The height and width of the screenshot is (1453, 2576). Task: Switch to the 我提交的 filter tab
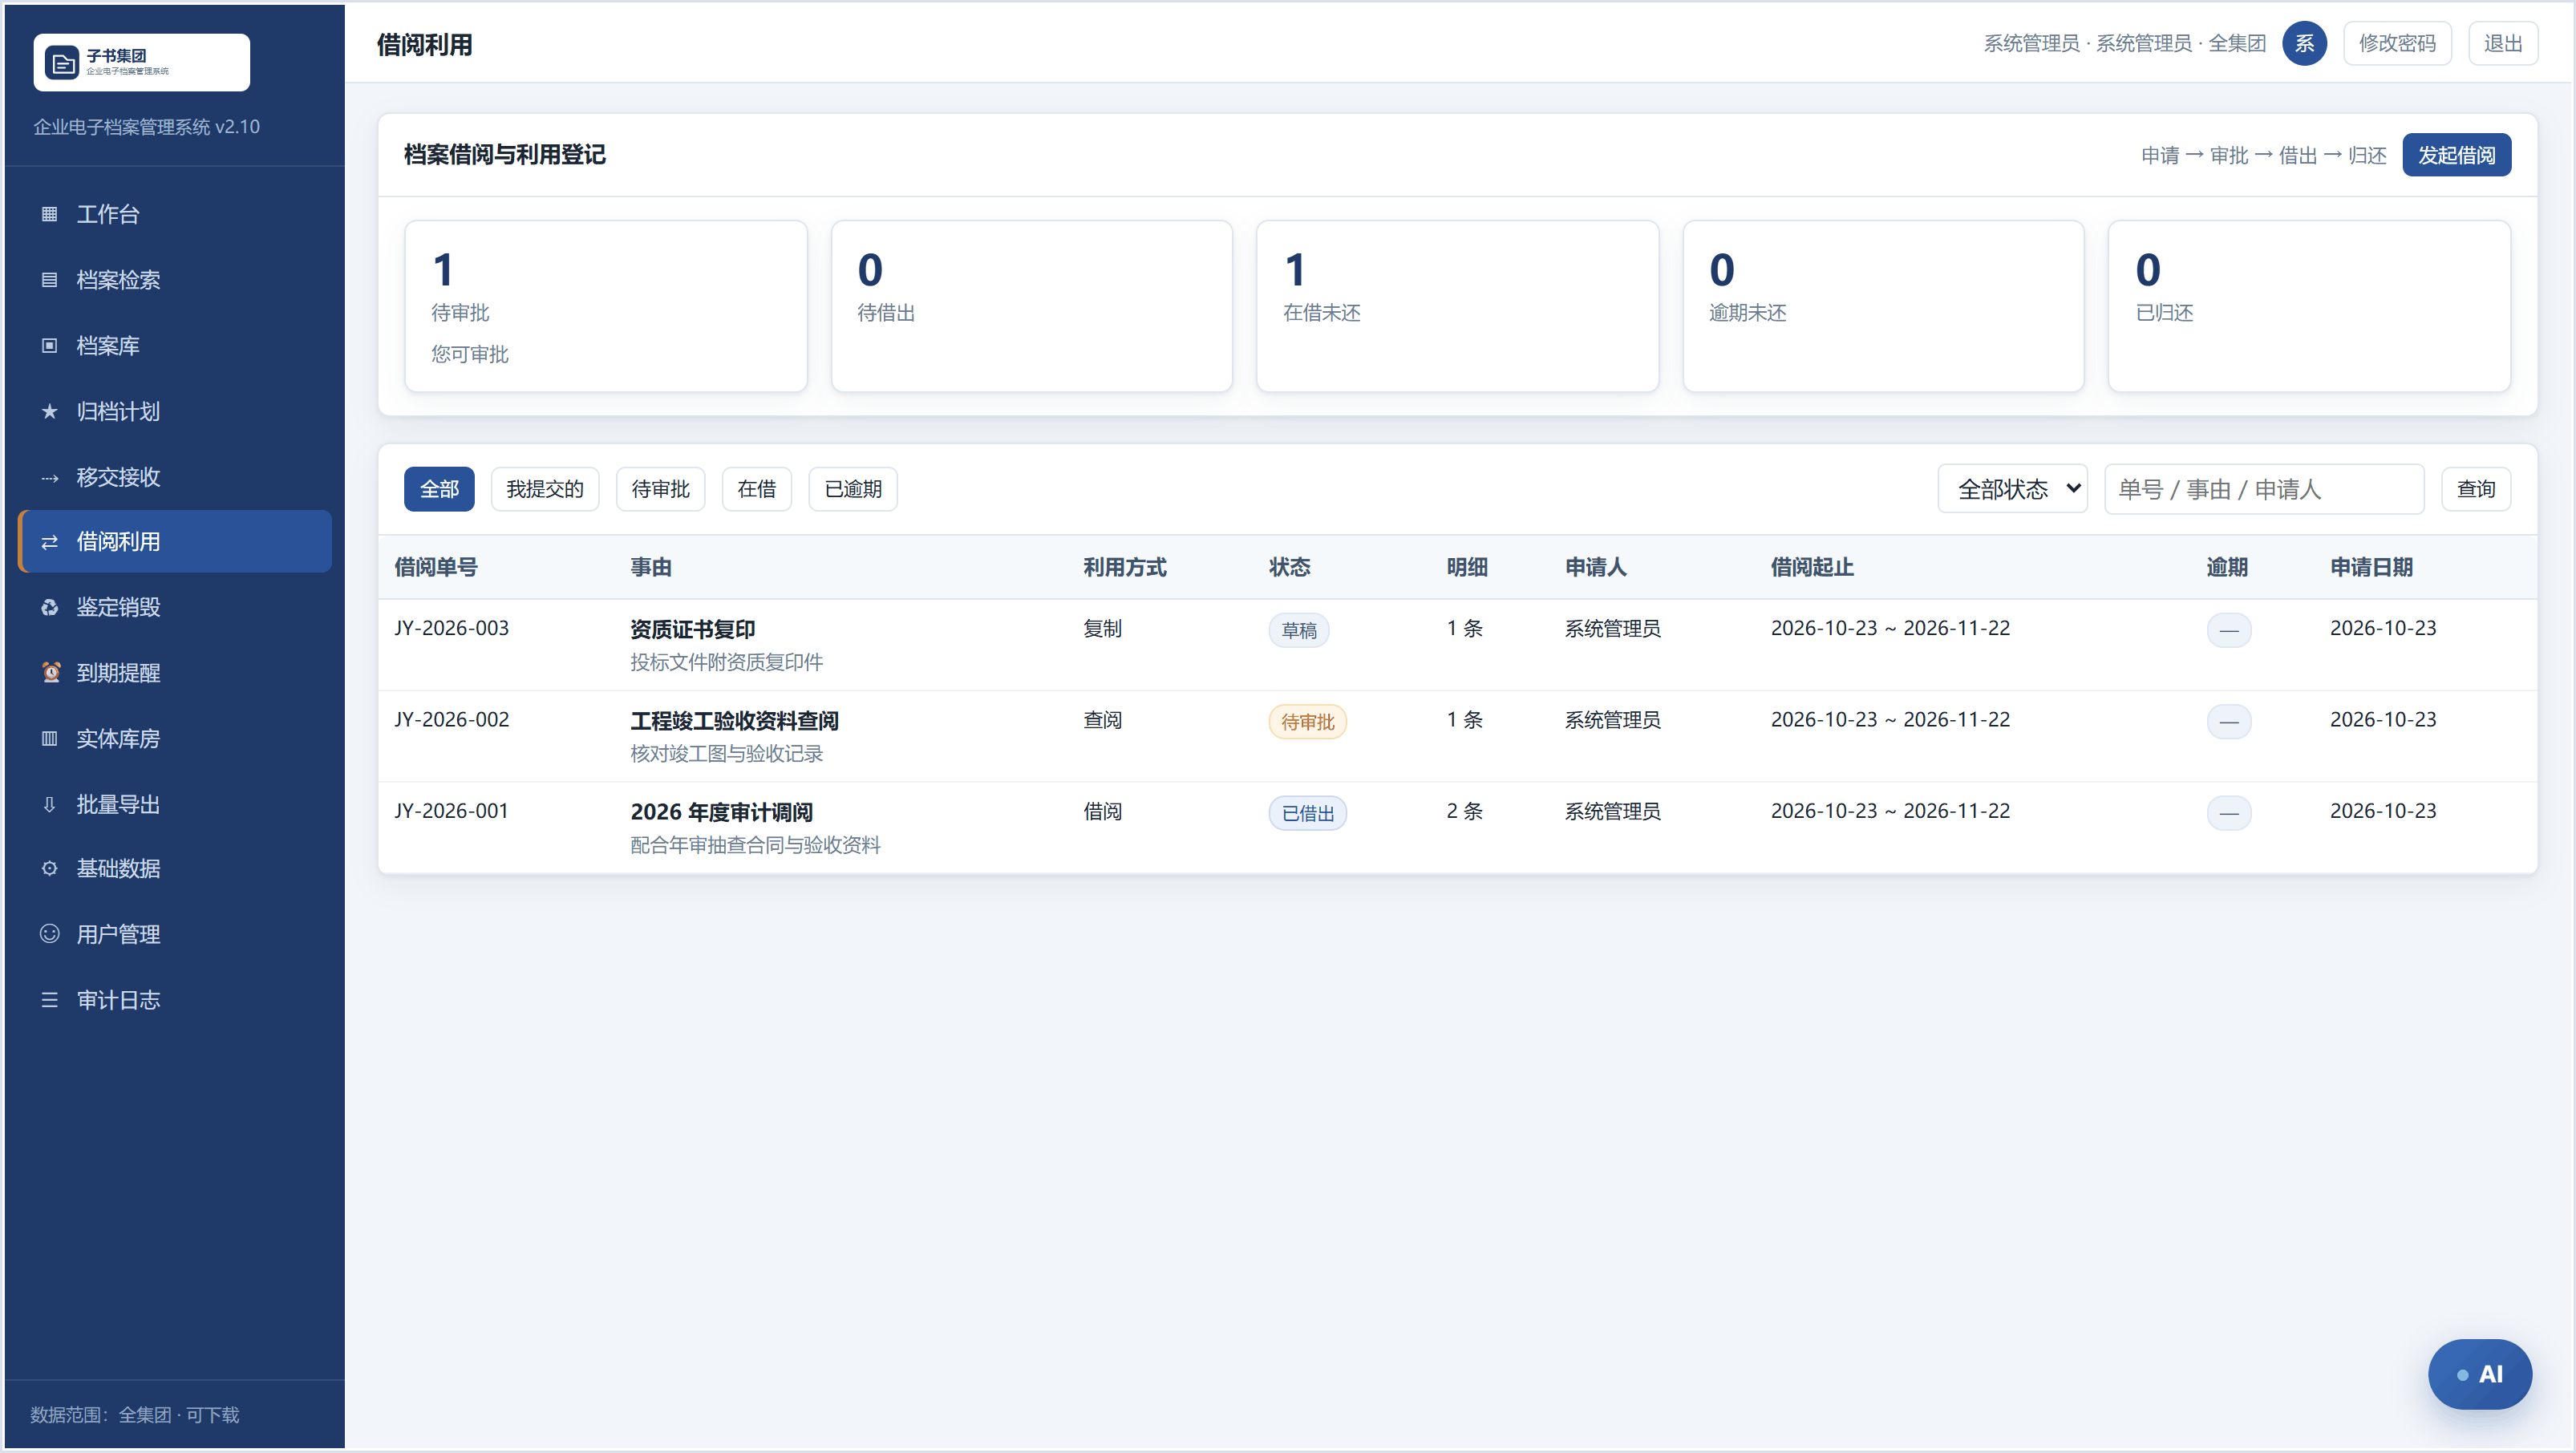pos(545,489)
